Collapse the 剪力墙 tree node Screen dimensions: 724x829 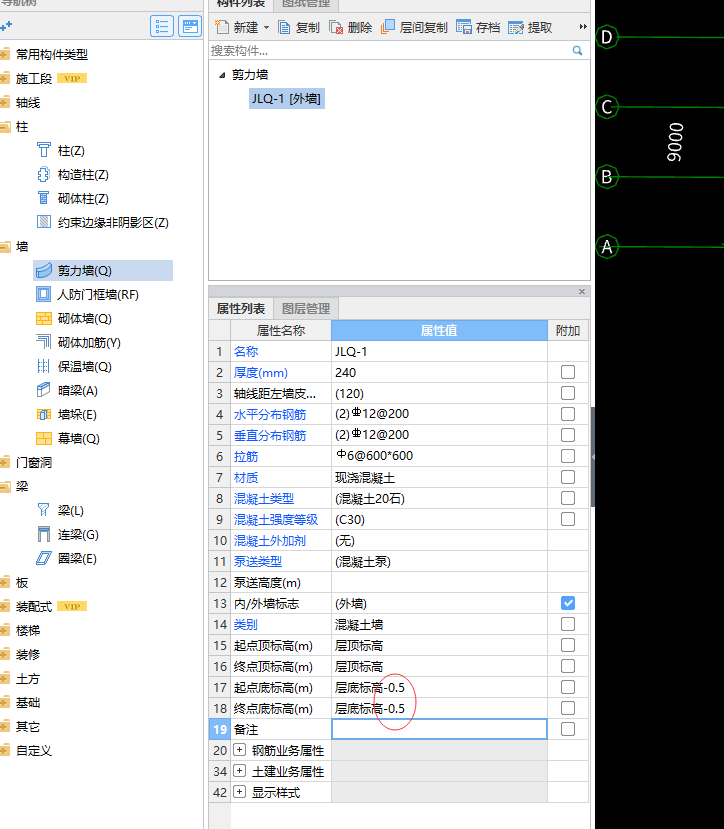coord(222,75)
